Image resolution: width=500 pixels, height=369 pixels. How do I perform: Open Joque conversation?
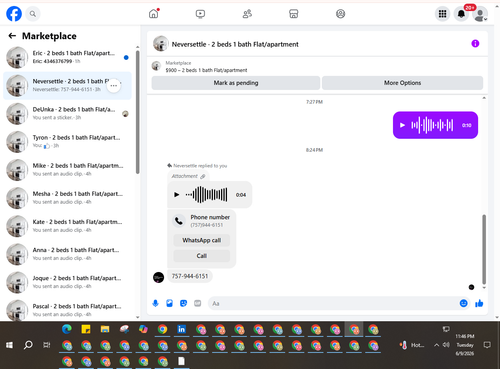click(x=67, y=282)
